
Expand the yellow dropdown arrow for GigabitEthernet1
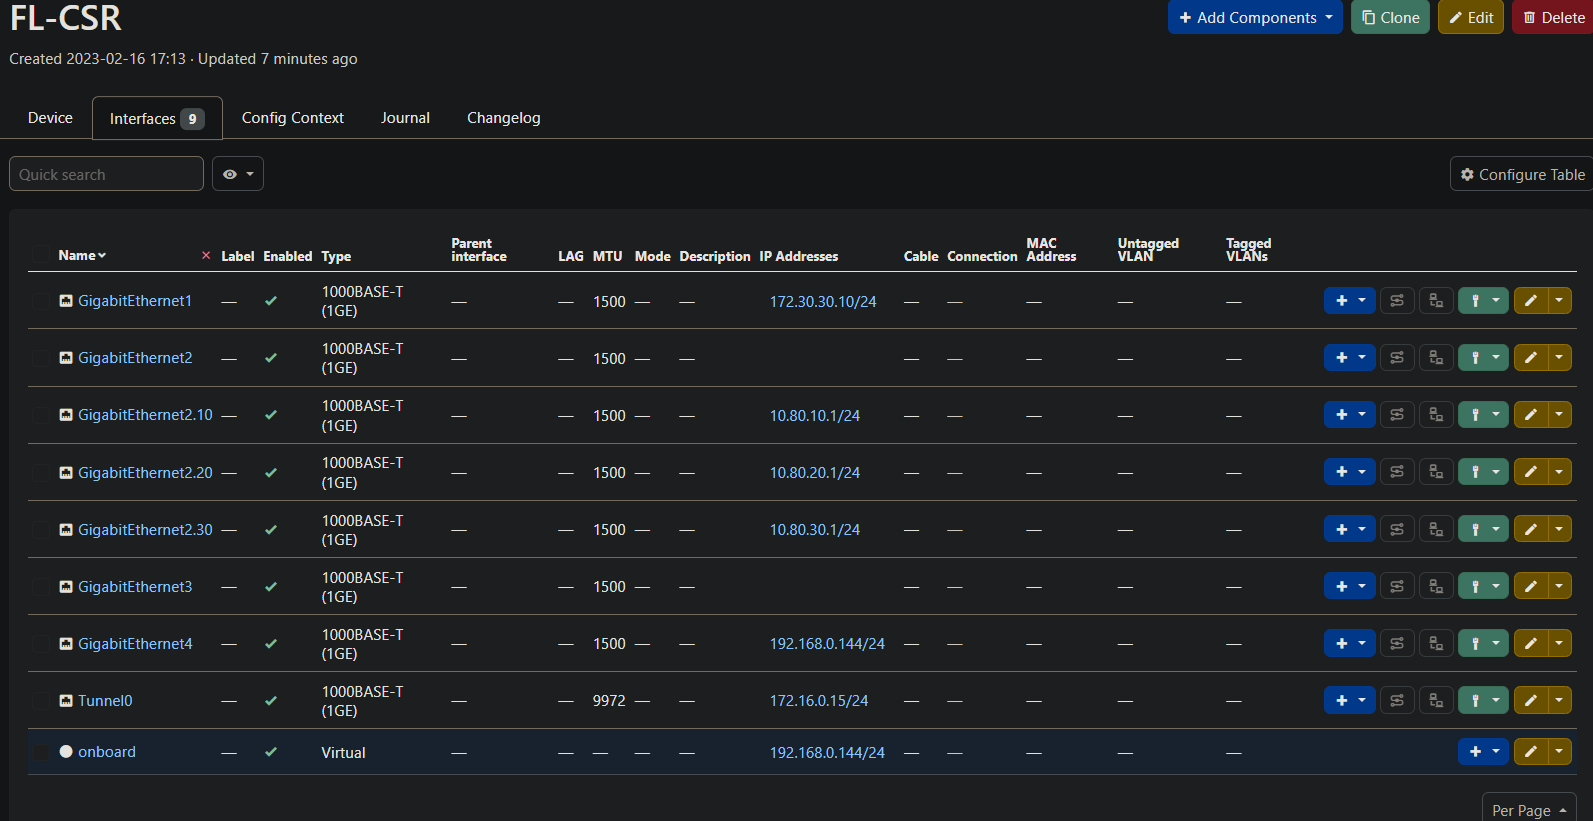[x=1560, y=301]
